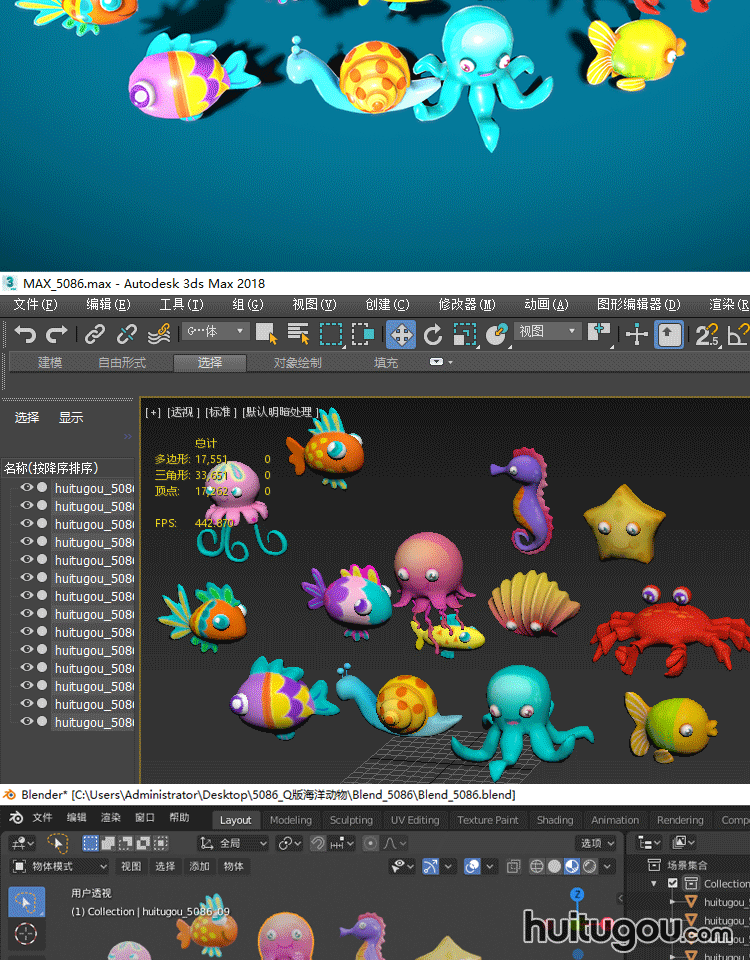Click the 名称(按降序排序) column header
Screen dimensions: 750x960
[51, 468]
